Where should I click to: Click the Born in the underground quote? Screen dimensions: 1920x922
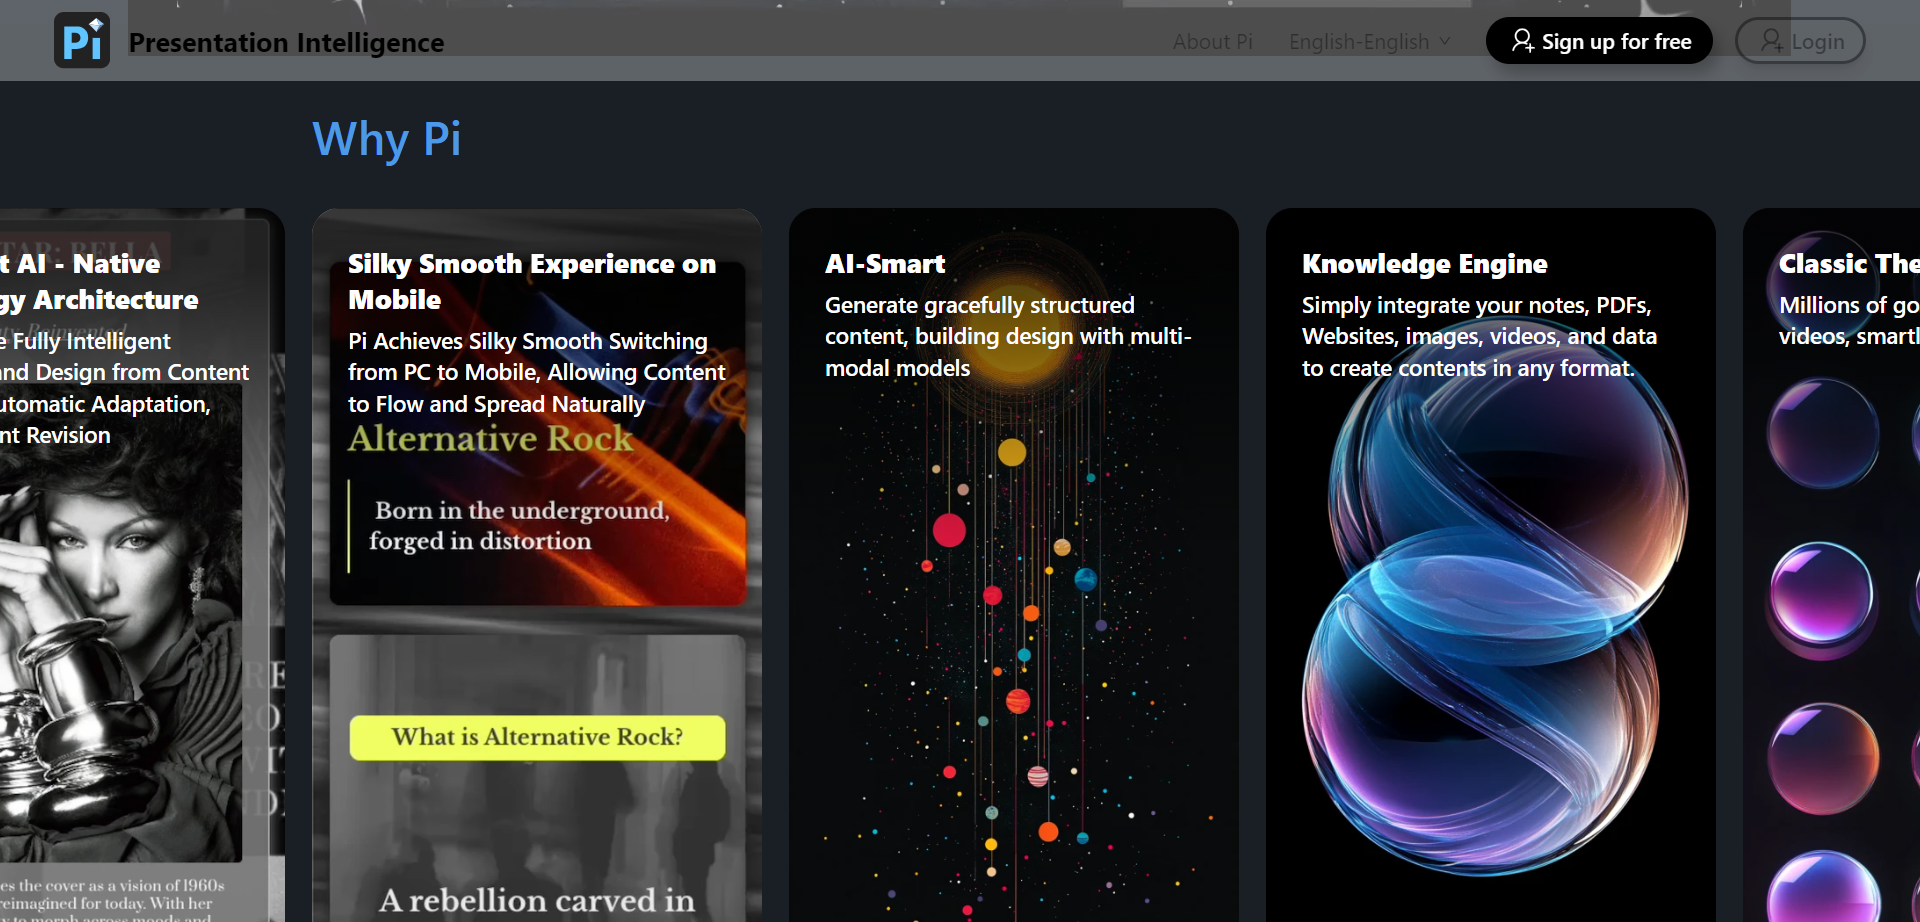point(519,526)
